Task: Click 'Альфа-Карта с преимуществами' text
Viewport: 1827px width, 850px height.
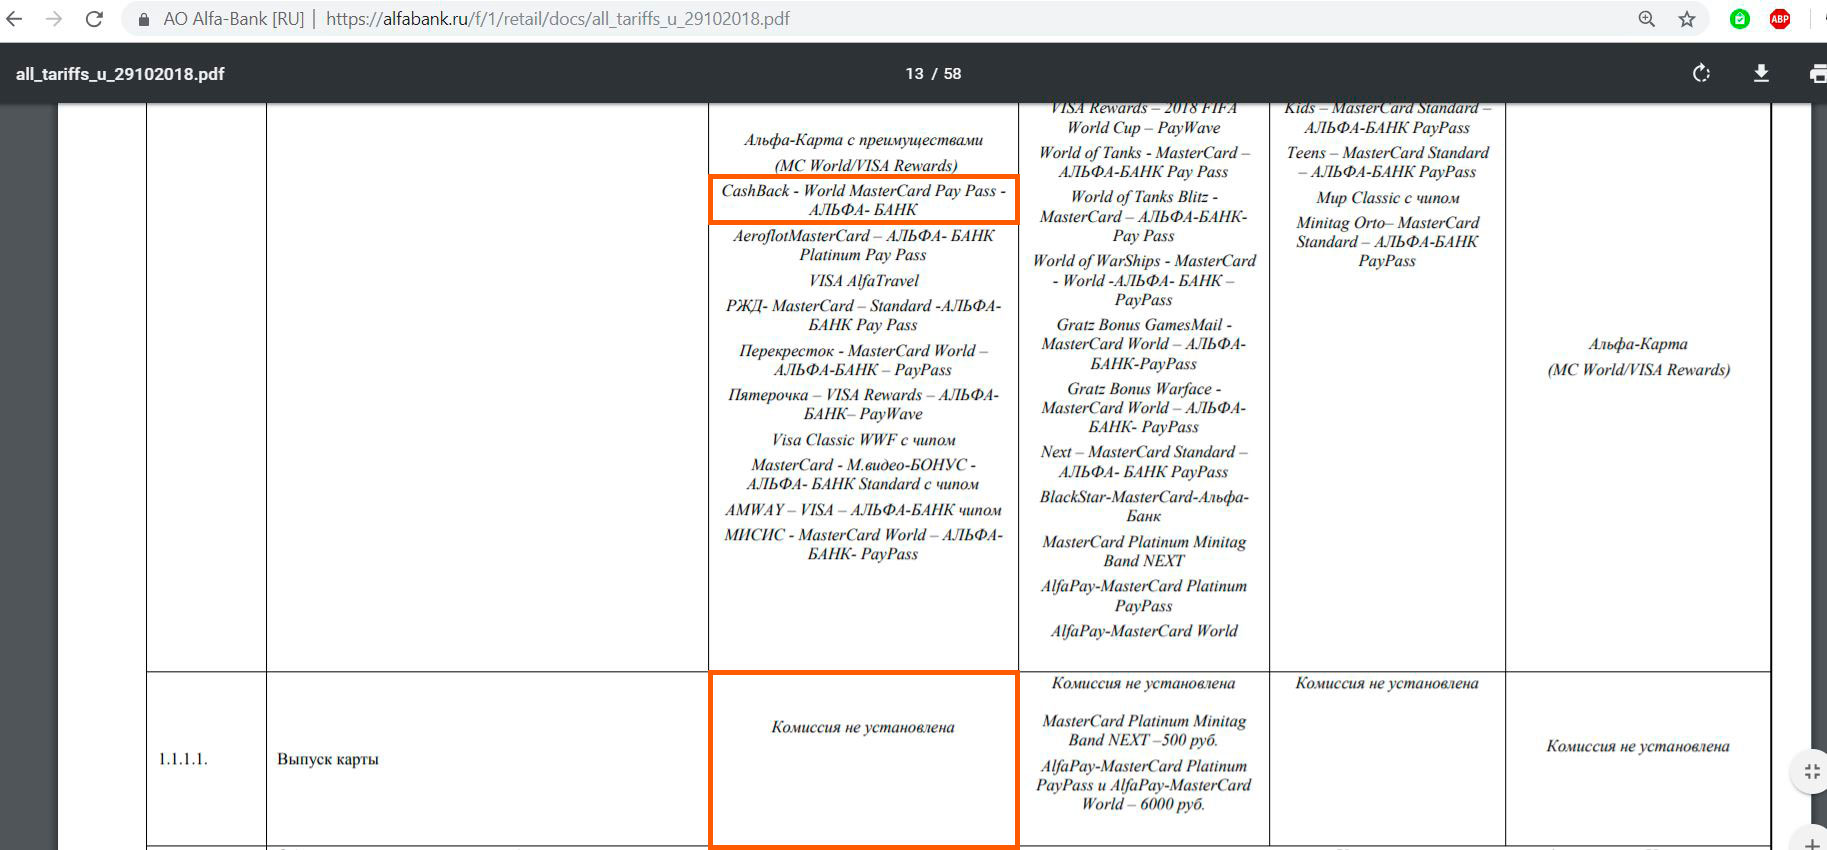Action: [x=863, y=140]
